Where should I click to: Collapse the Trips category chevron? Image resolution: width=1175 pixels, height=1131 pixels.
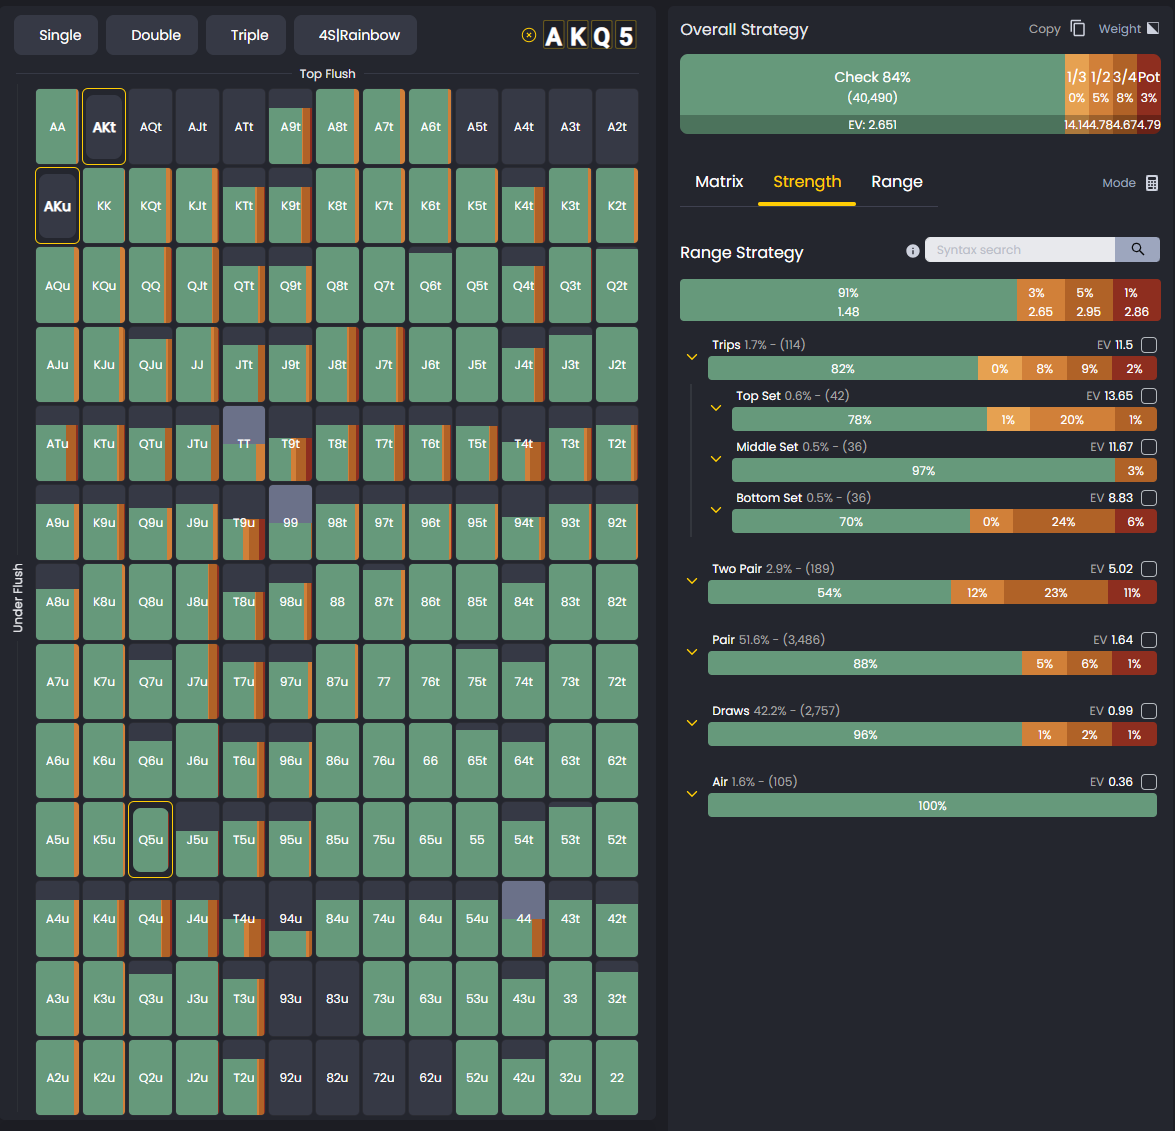click(x=691, y=355)
